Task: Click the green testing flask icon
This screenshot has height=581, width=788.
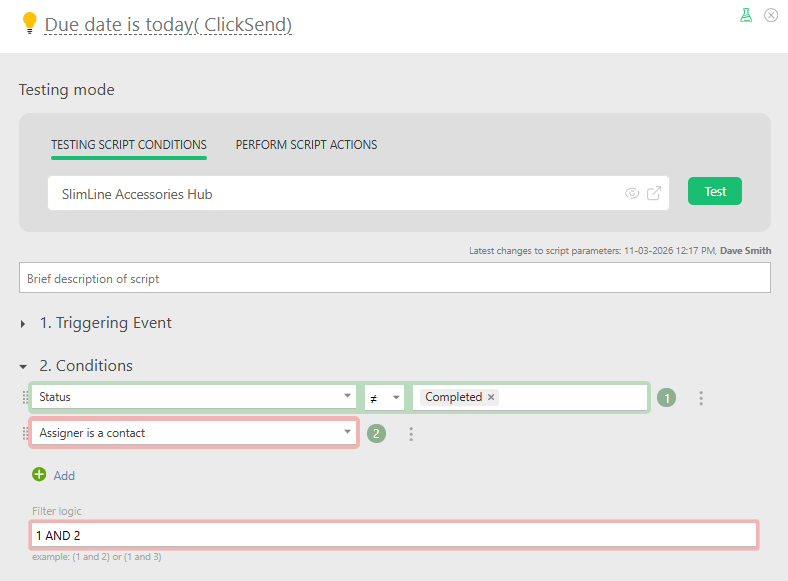Action: click(746, 15)
